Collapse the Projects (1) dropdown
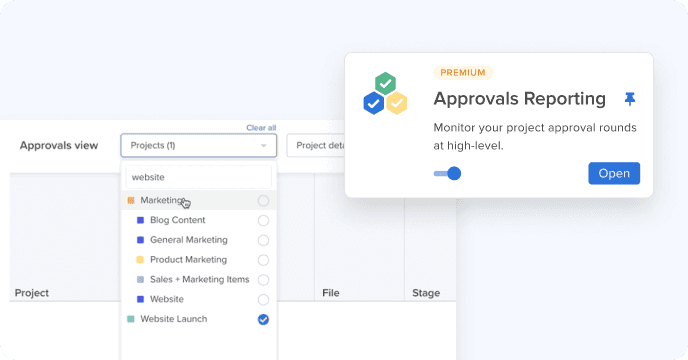688x360 pixels. click(199, 145)
